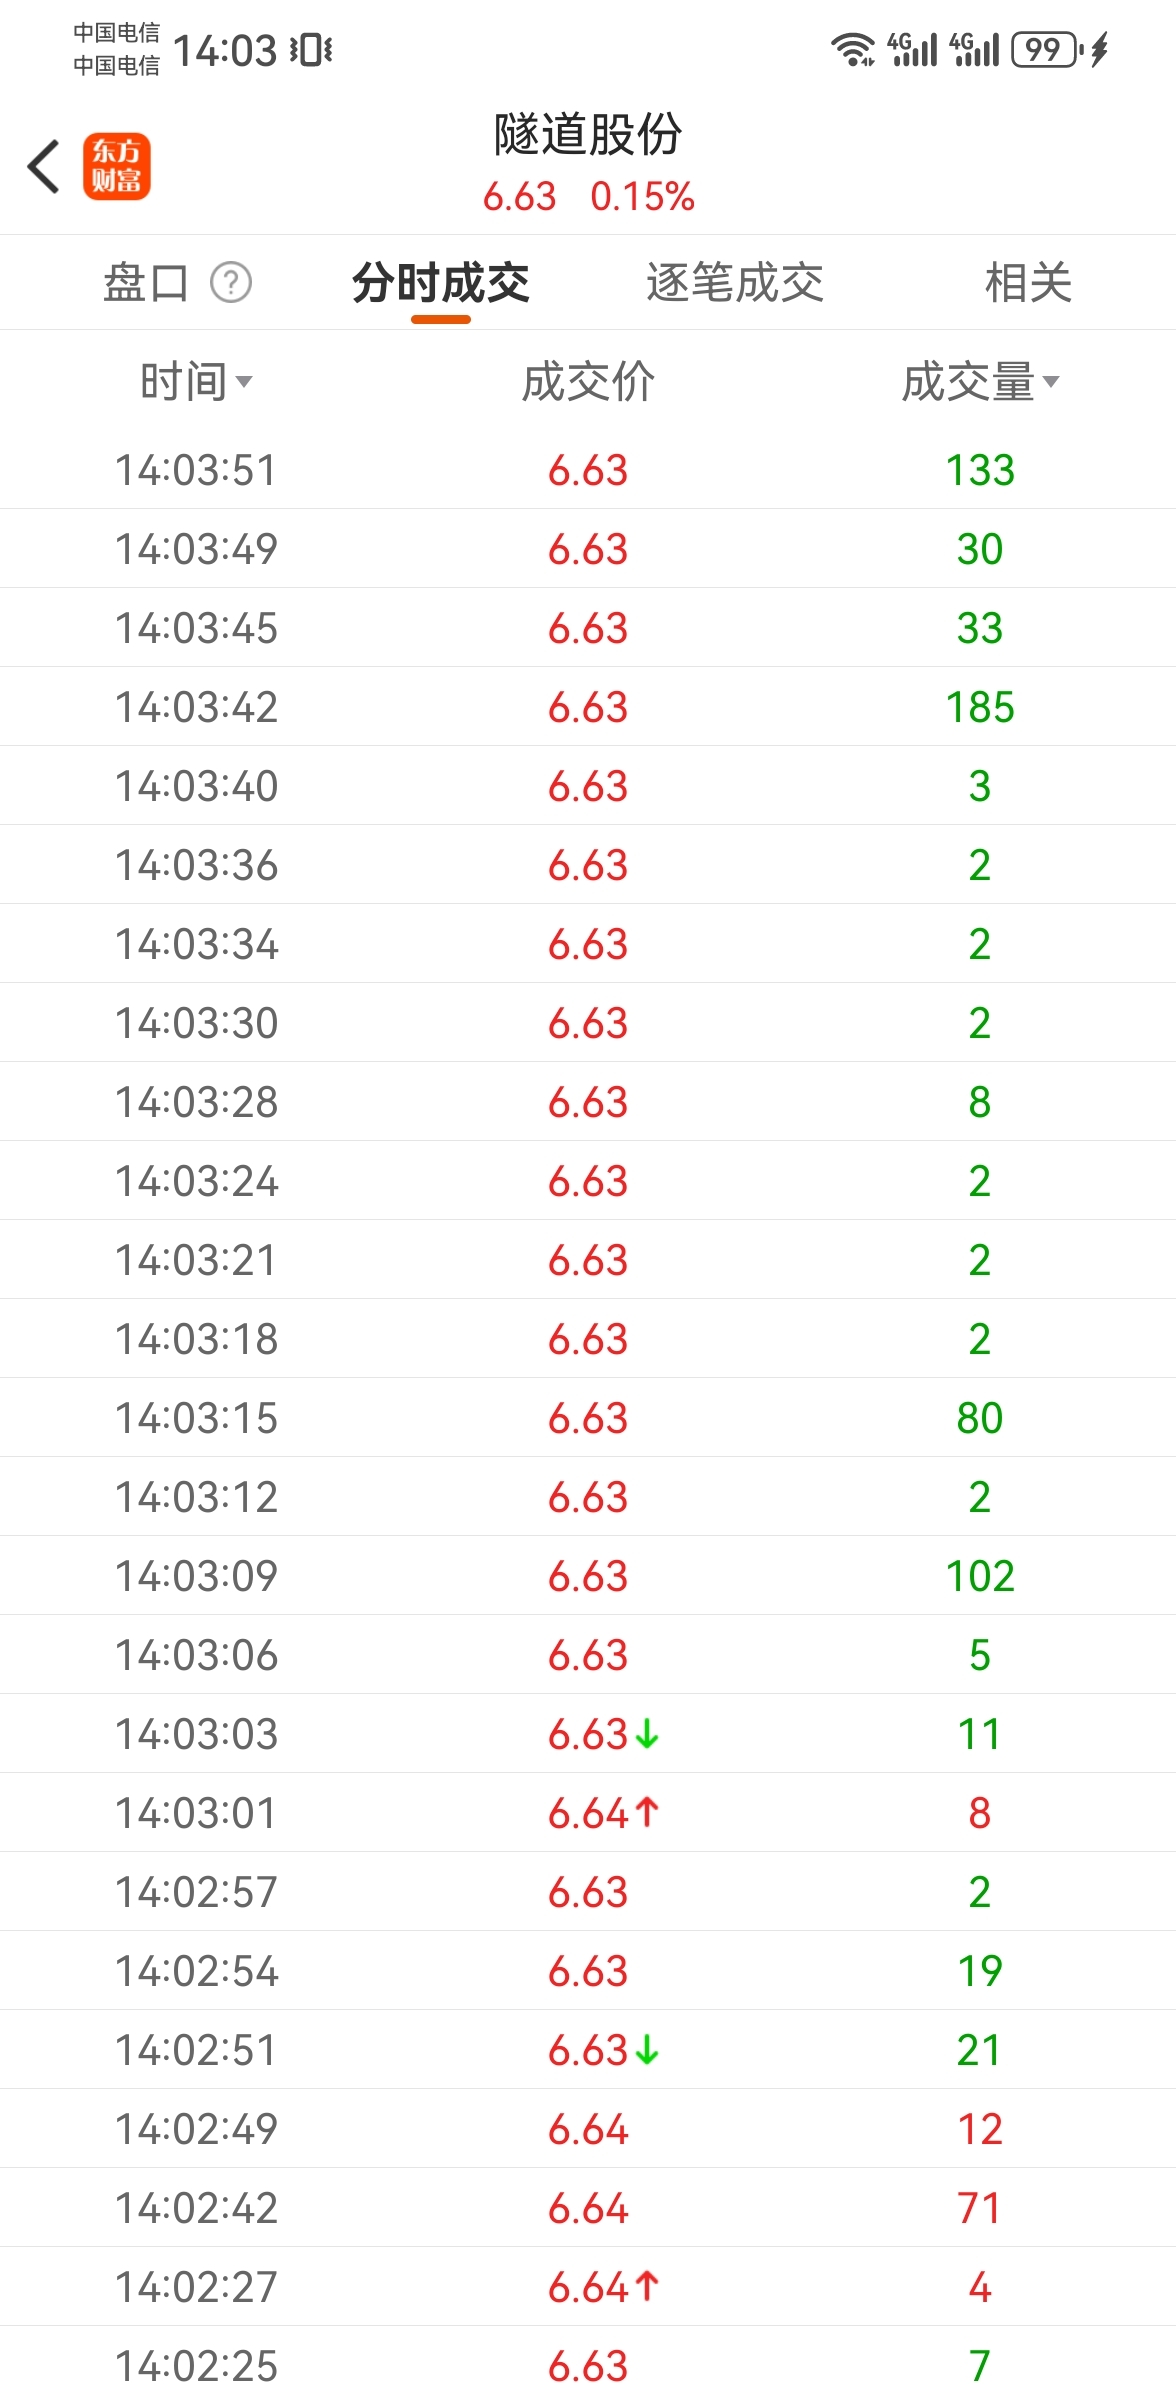This screenshot has height=2400, width=1176.
Task: Tap the 成交价 column header
Action: pyautogui.click(x=588, y=381)
